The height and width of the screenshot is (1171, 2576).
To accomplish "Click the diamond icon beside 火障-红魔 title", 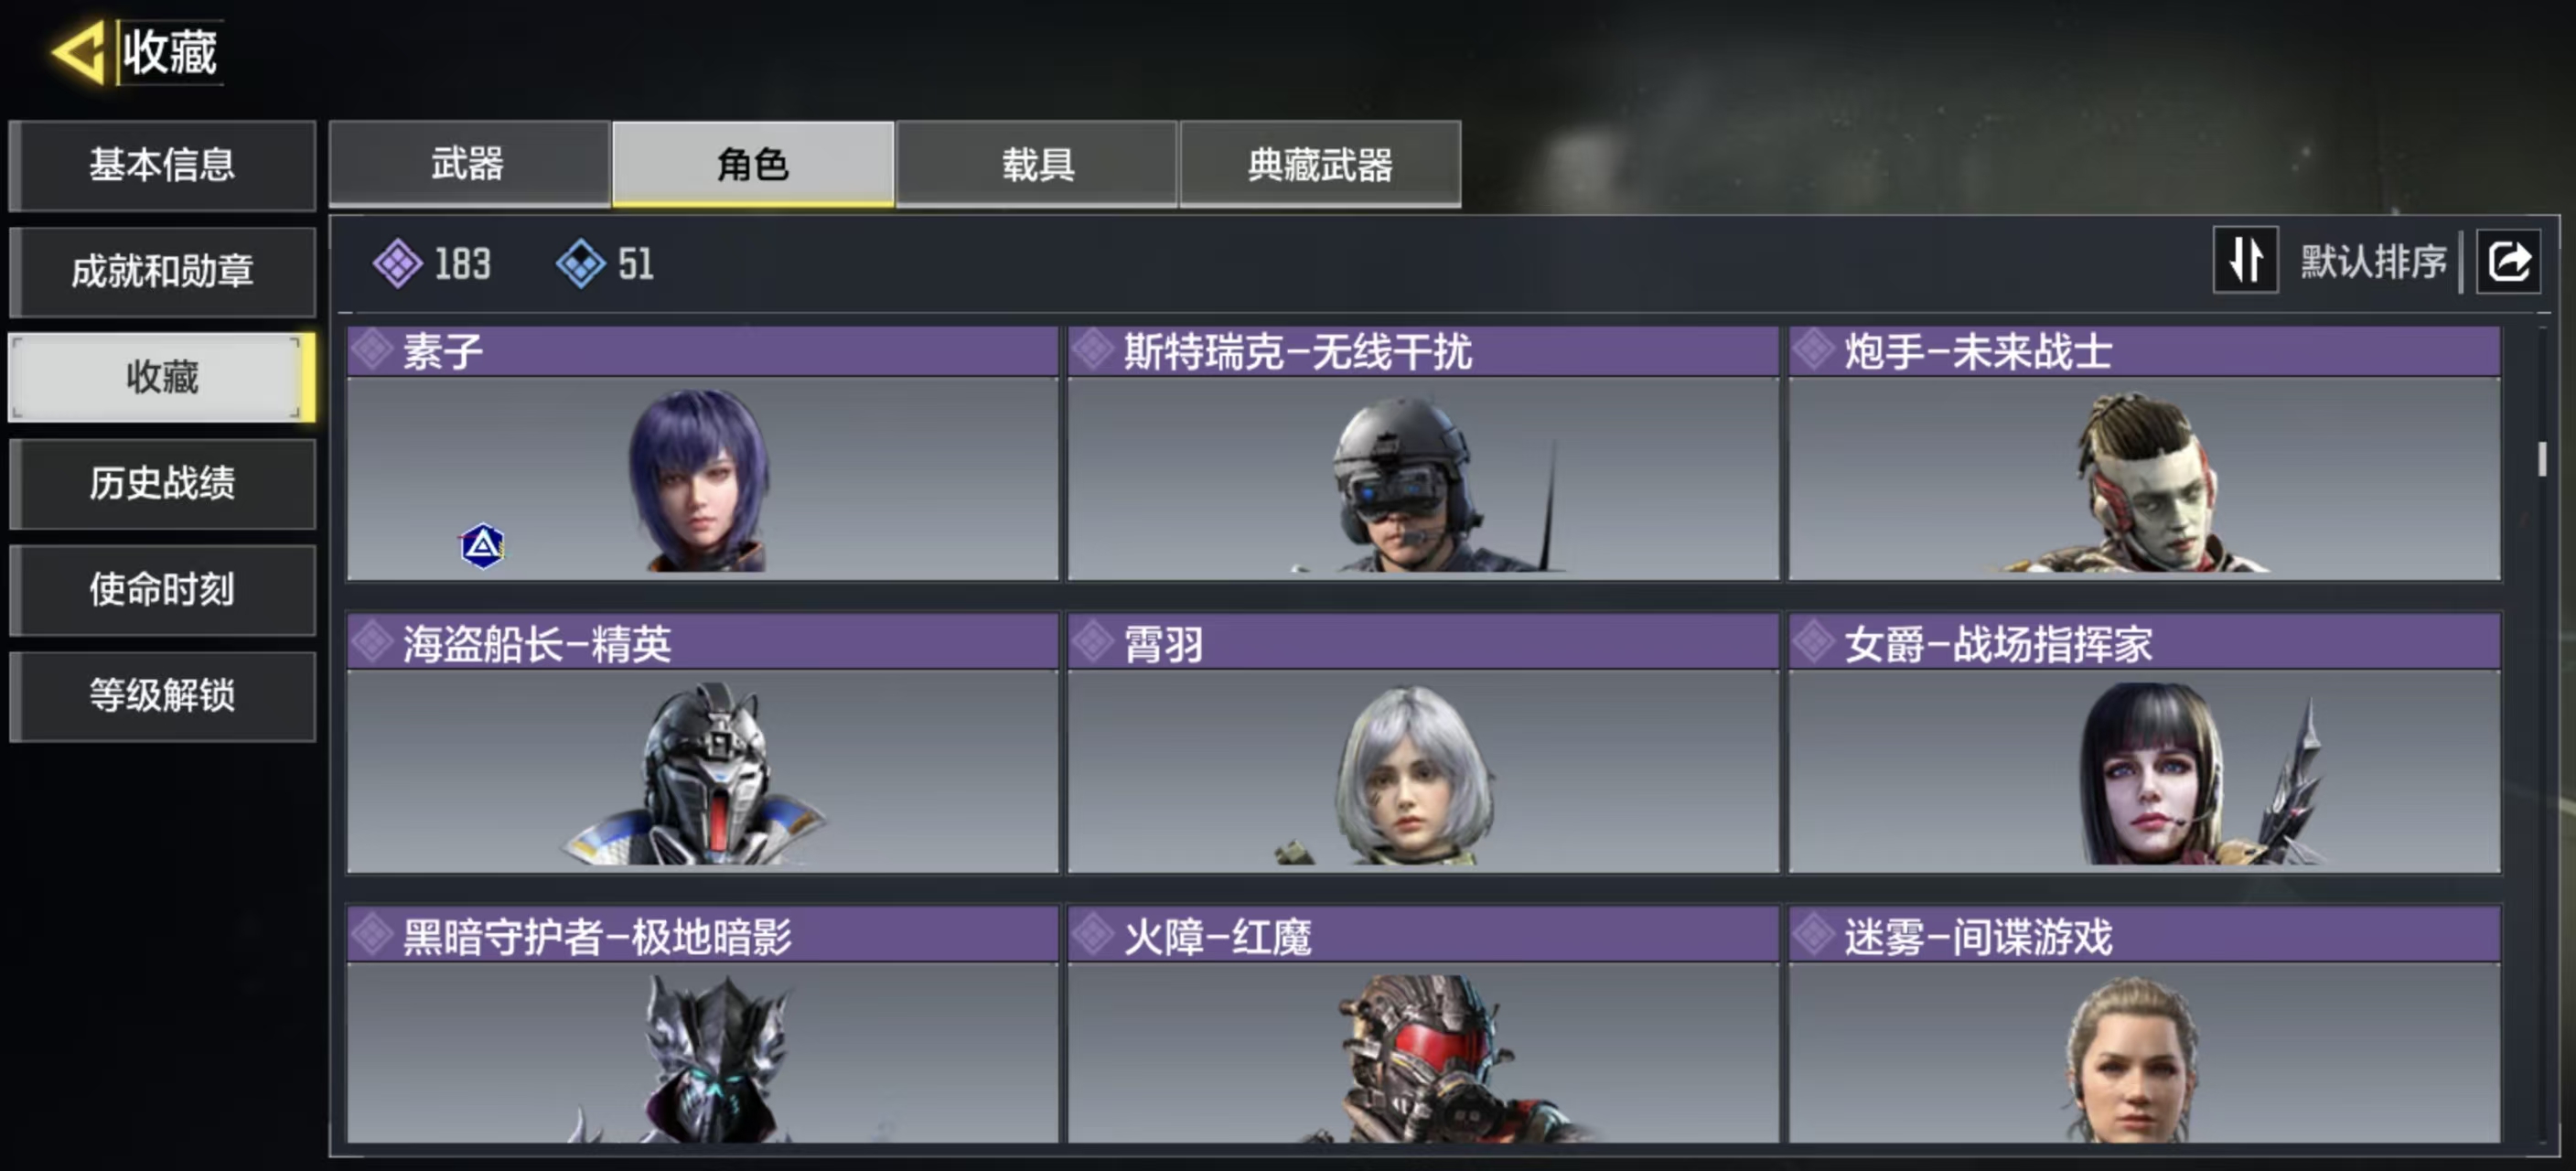I will click(1093, 935).
